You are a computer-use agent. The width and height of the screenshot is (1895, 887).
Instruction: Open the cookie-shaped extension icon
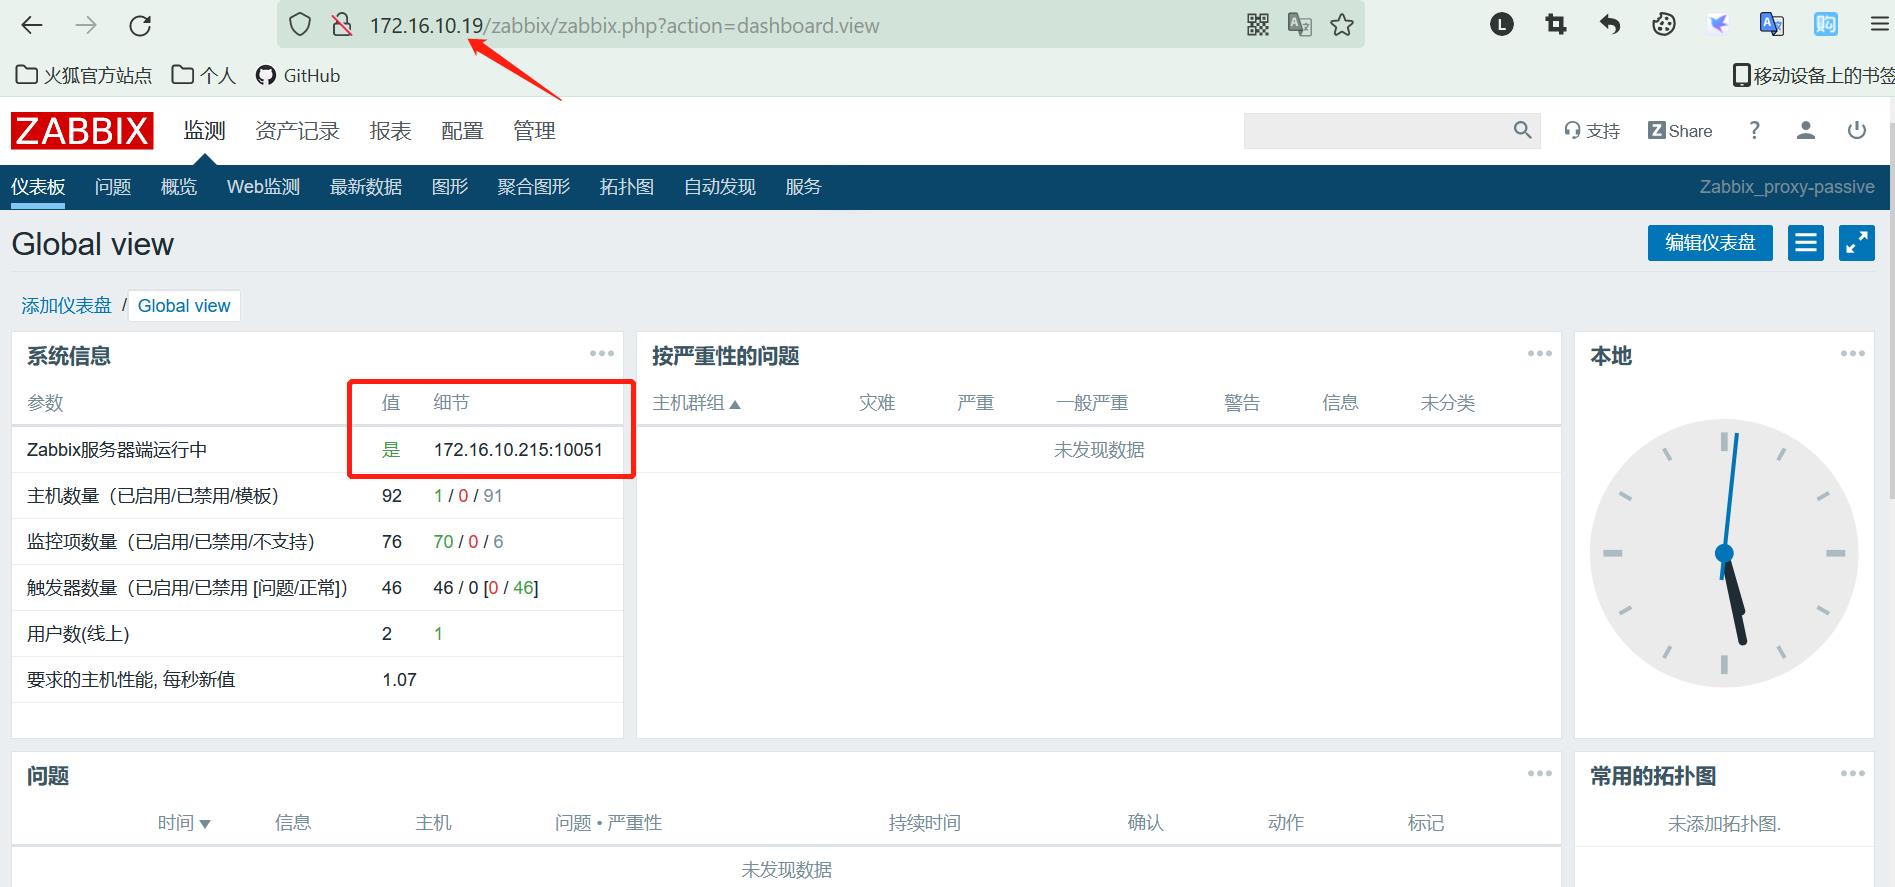[x=1664, y=25]
